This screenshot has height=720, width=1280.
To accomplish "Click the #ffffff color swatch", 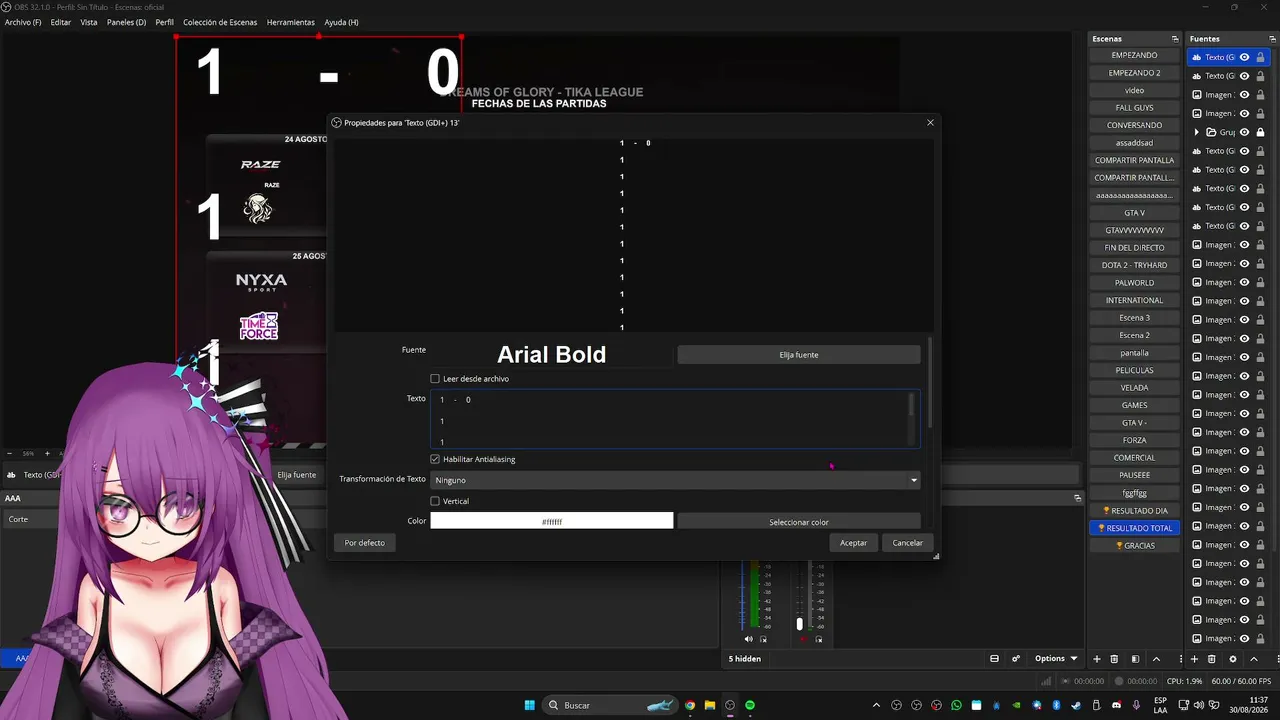I will tap(552, 521).
